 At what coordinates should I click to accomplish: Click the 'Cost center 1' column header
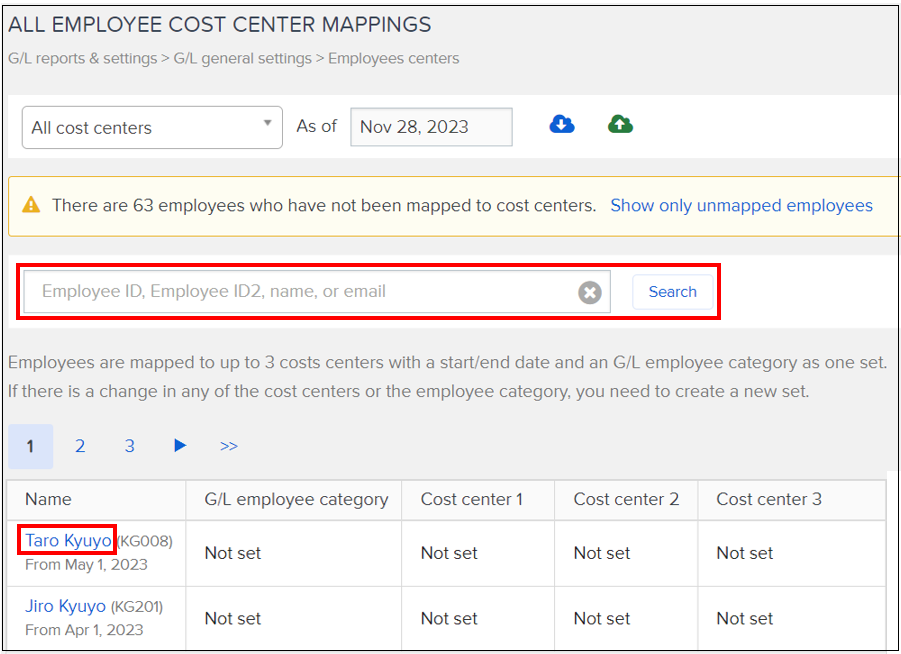(x=472, y=500)
